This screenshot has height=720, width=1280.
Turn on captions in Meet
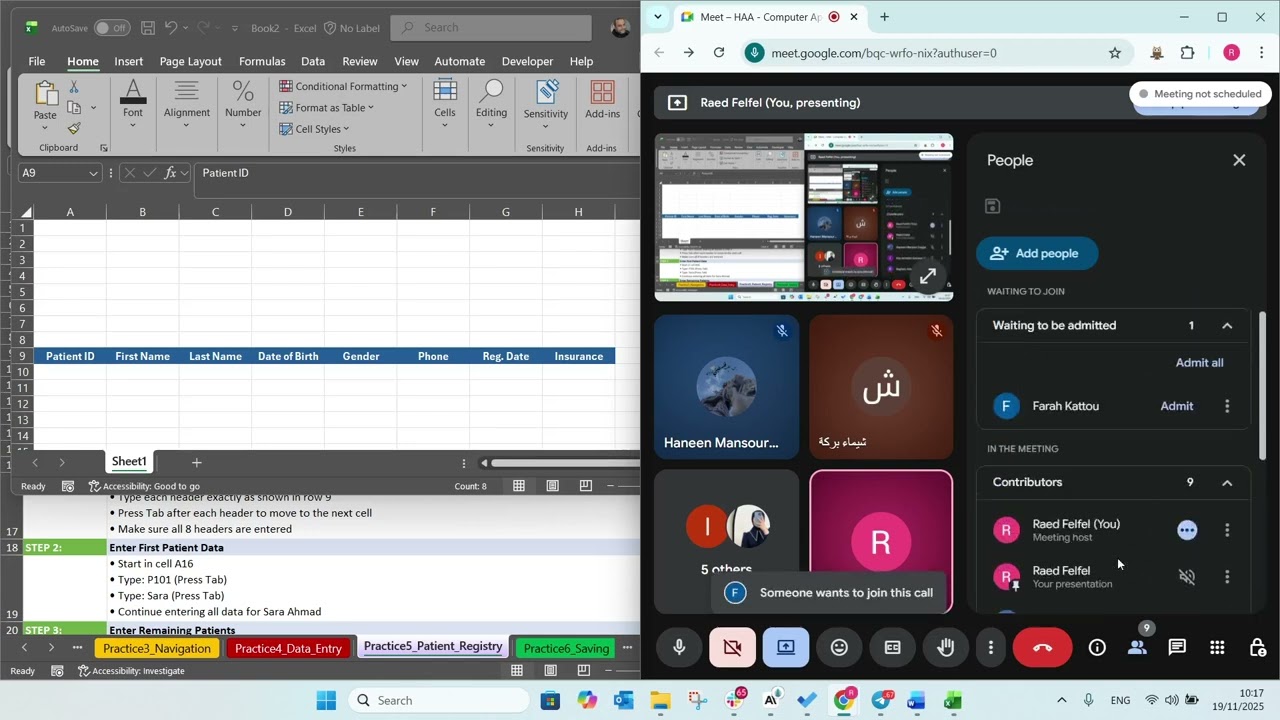point(892,647)
